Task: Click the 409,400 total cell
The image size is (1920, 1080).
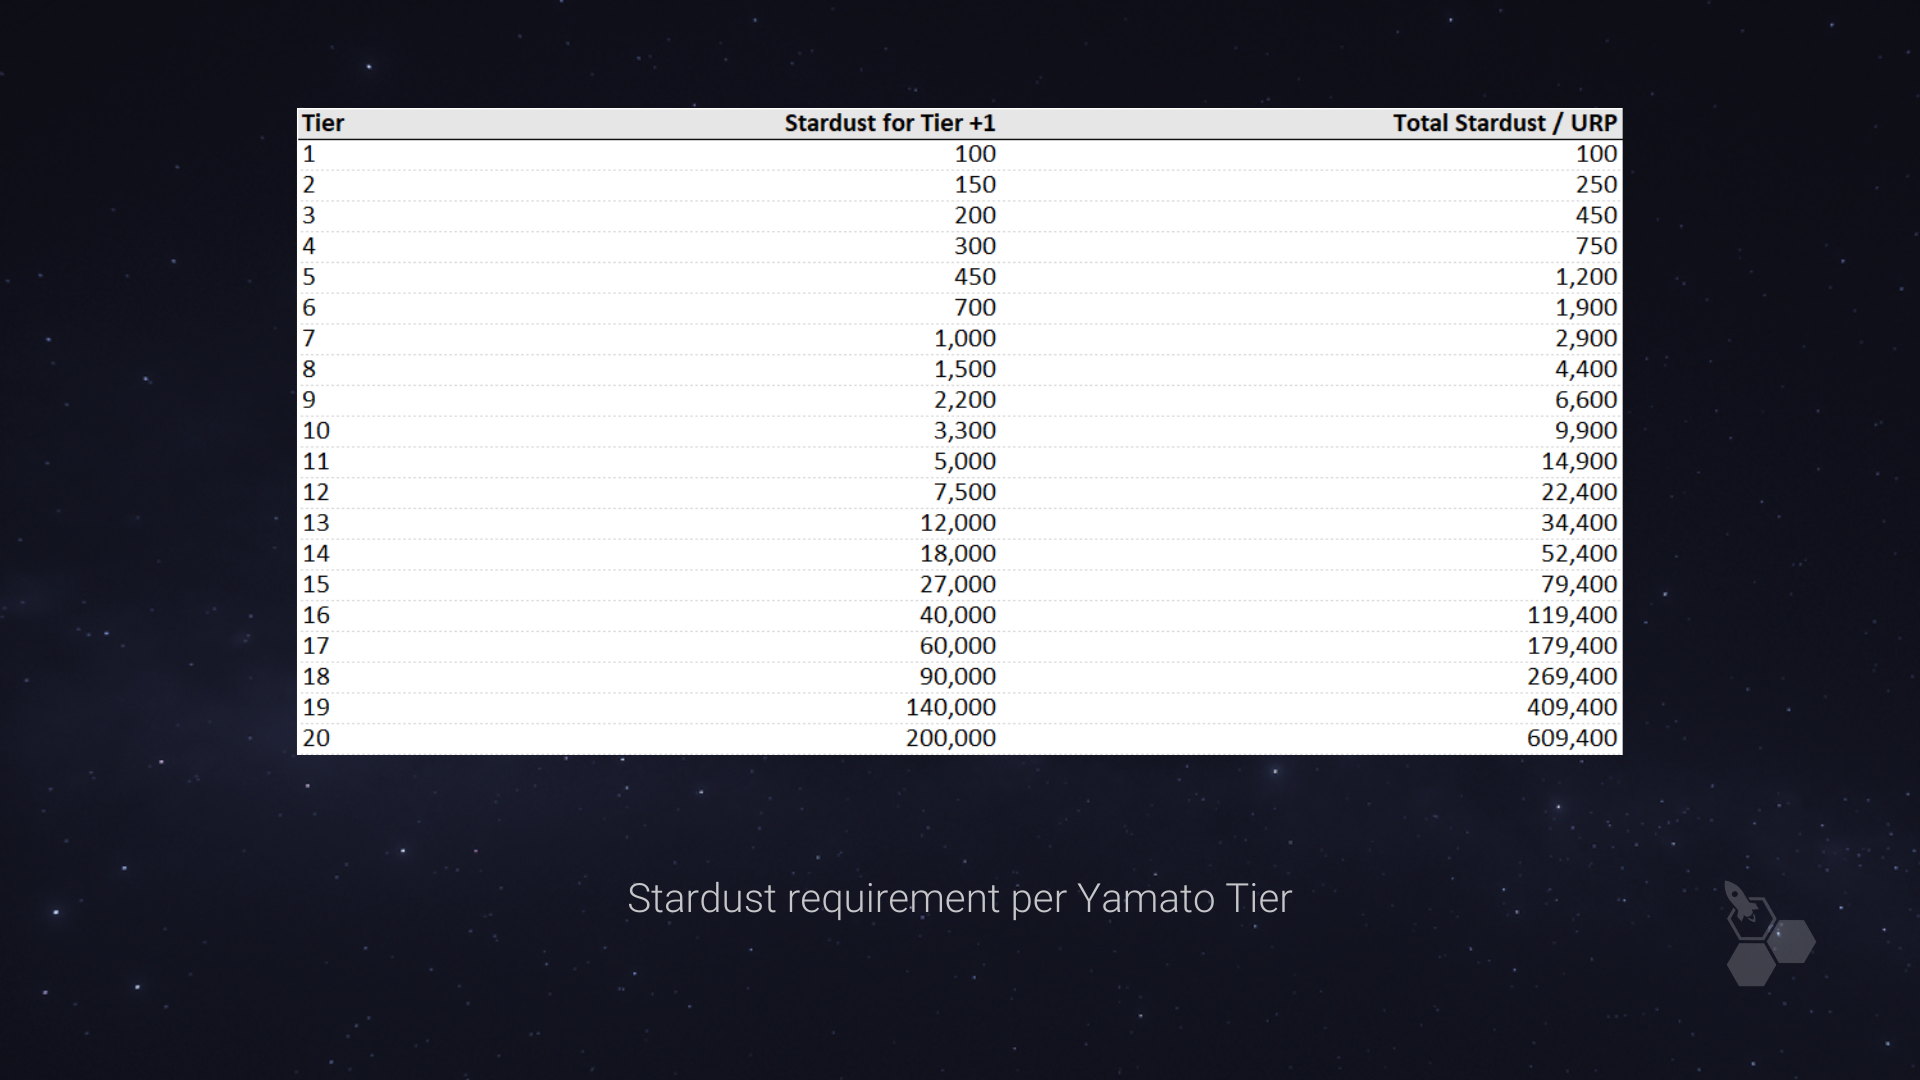Action: coord(1572,707)
